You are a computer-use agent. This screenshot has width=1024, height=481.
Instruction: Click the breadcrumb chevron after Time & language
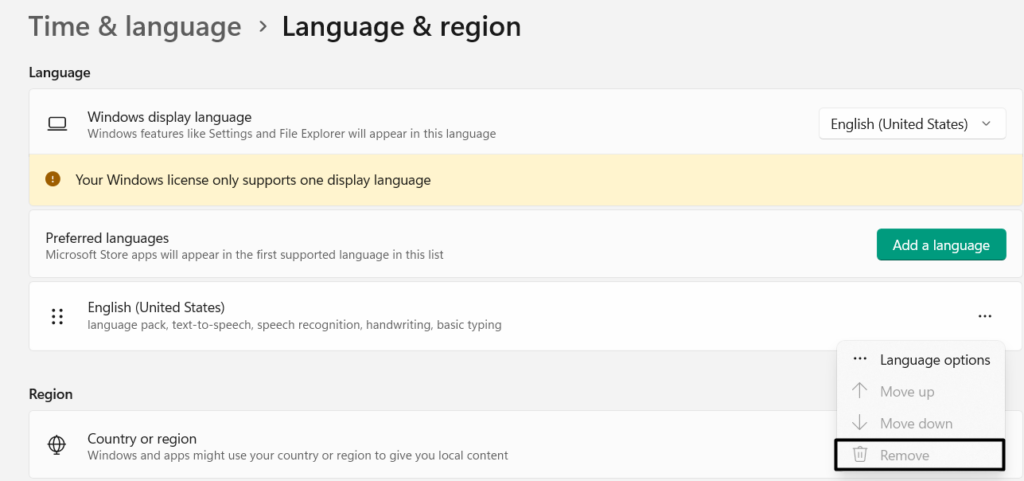coord(263,27)
